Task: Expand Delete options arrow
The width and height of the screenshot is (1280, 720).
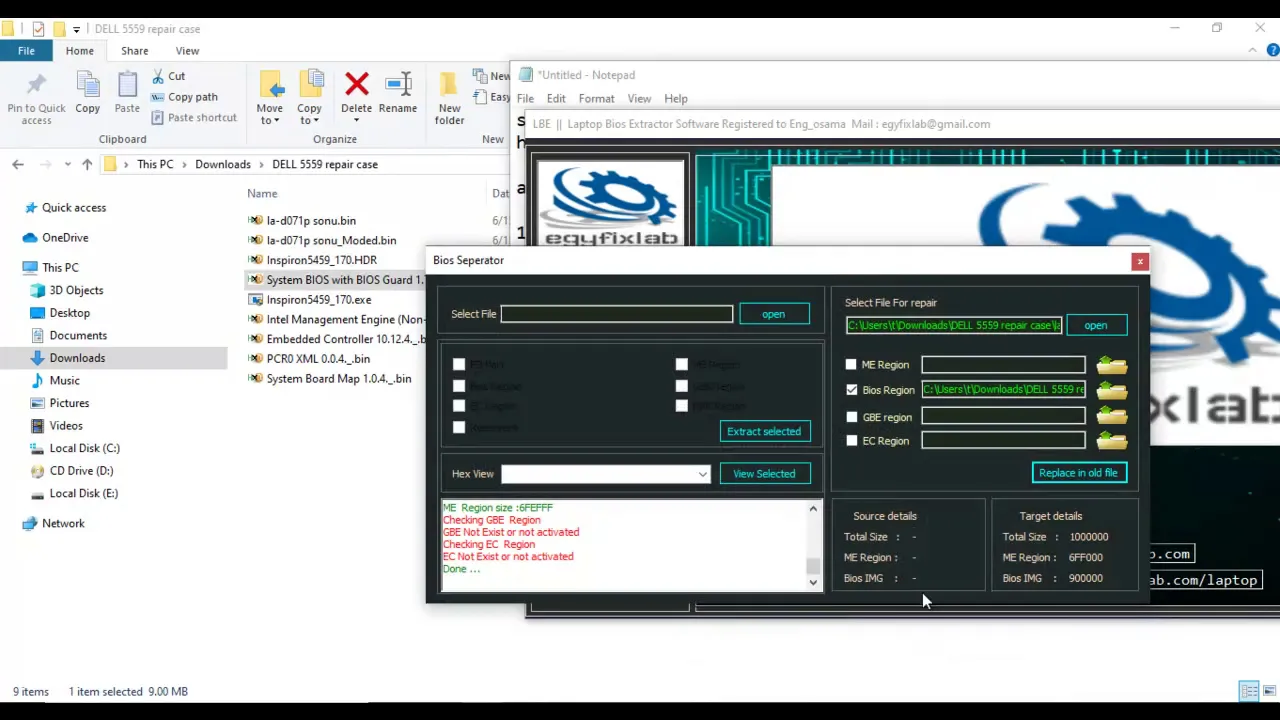Action: tap(356, 121)
